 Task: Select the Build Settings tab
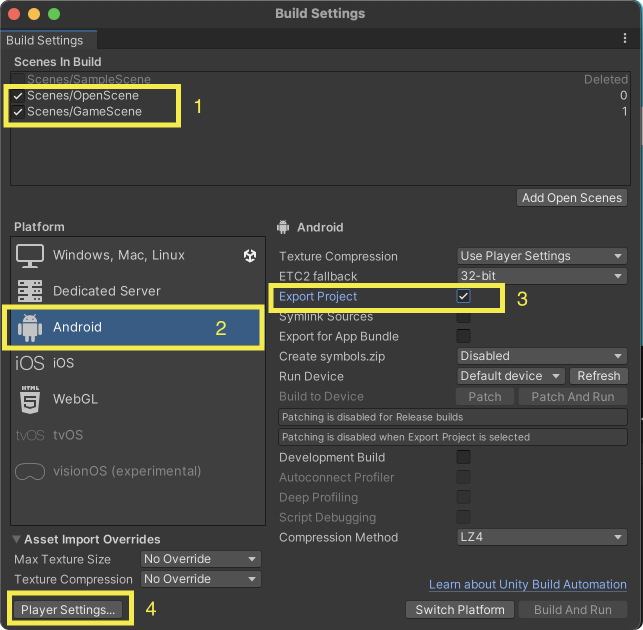click(45, 41)
